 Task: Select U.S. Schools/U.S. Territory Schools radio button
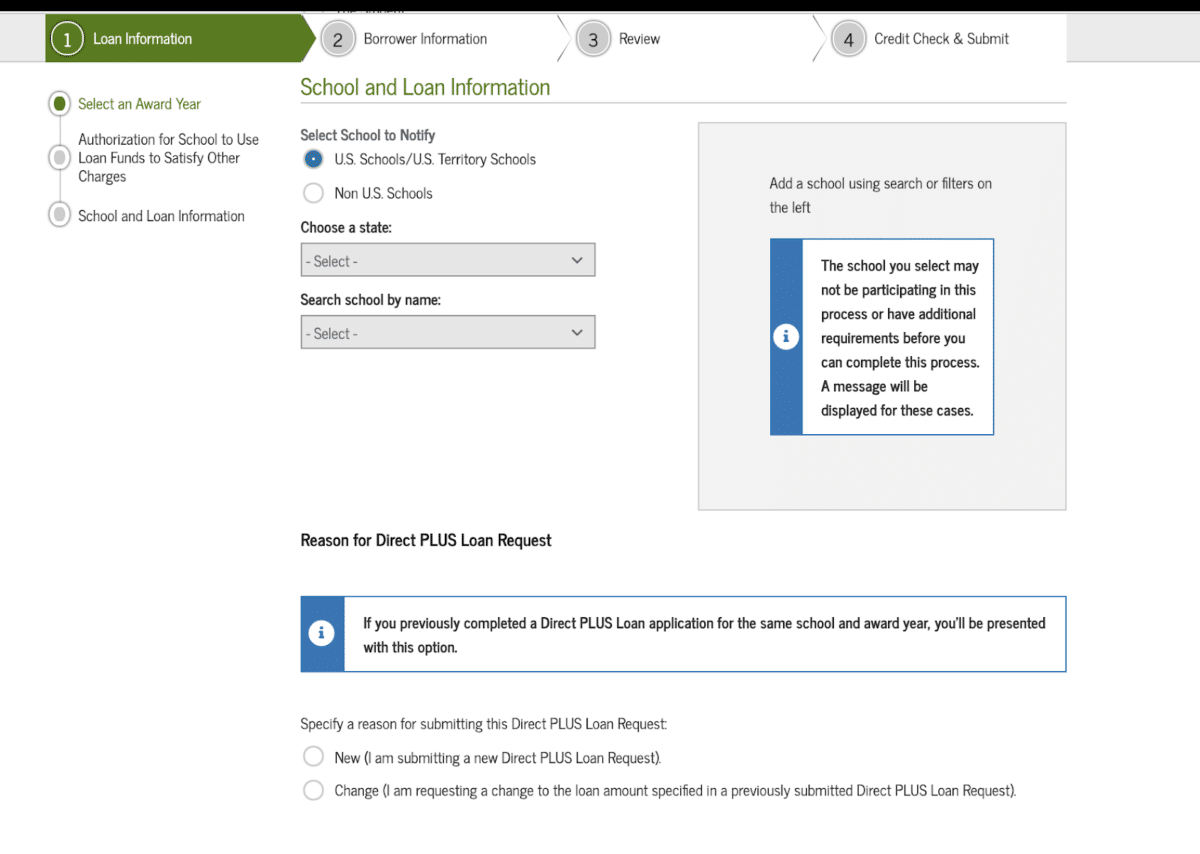coord(313,159)
